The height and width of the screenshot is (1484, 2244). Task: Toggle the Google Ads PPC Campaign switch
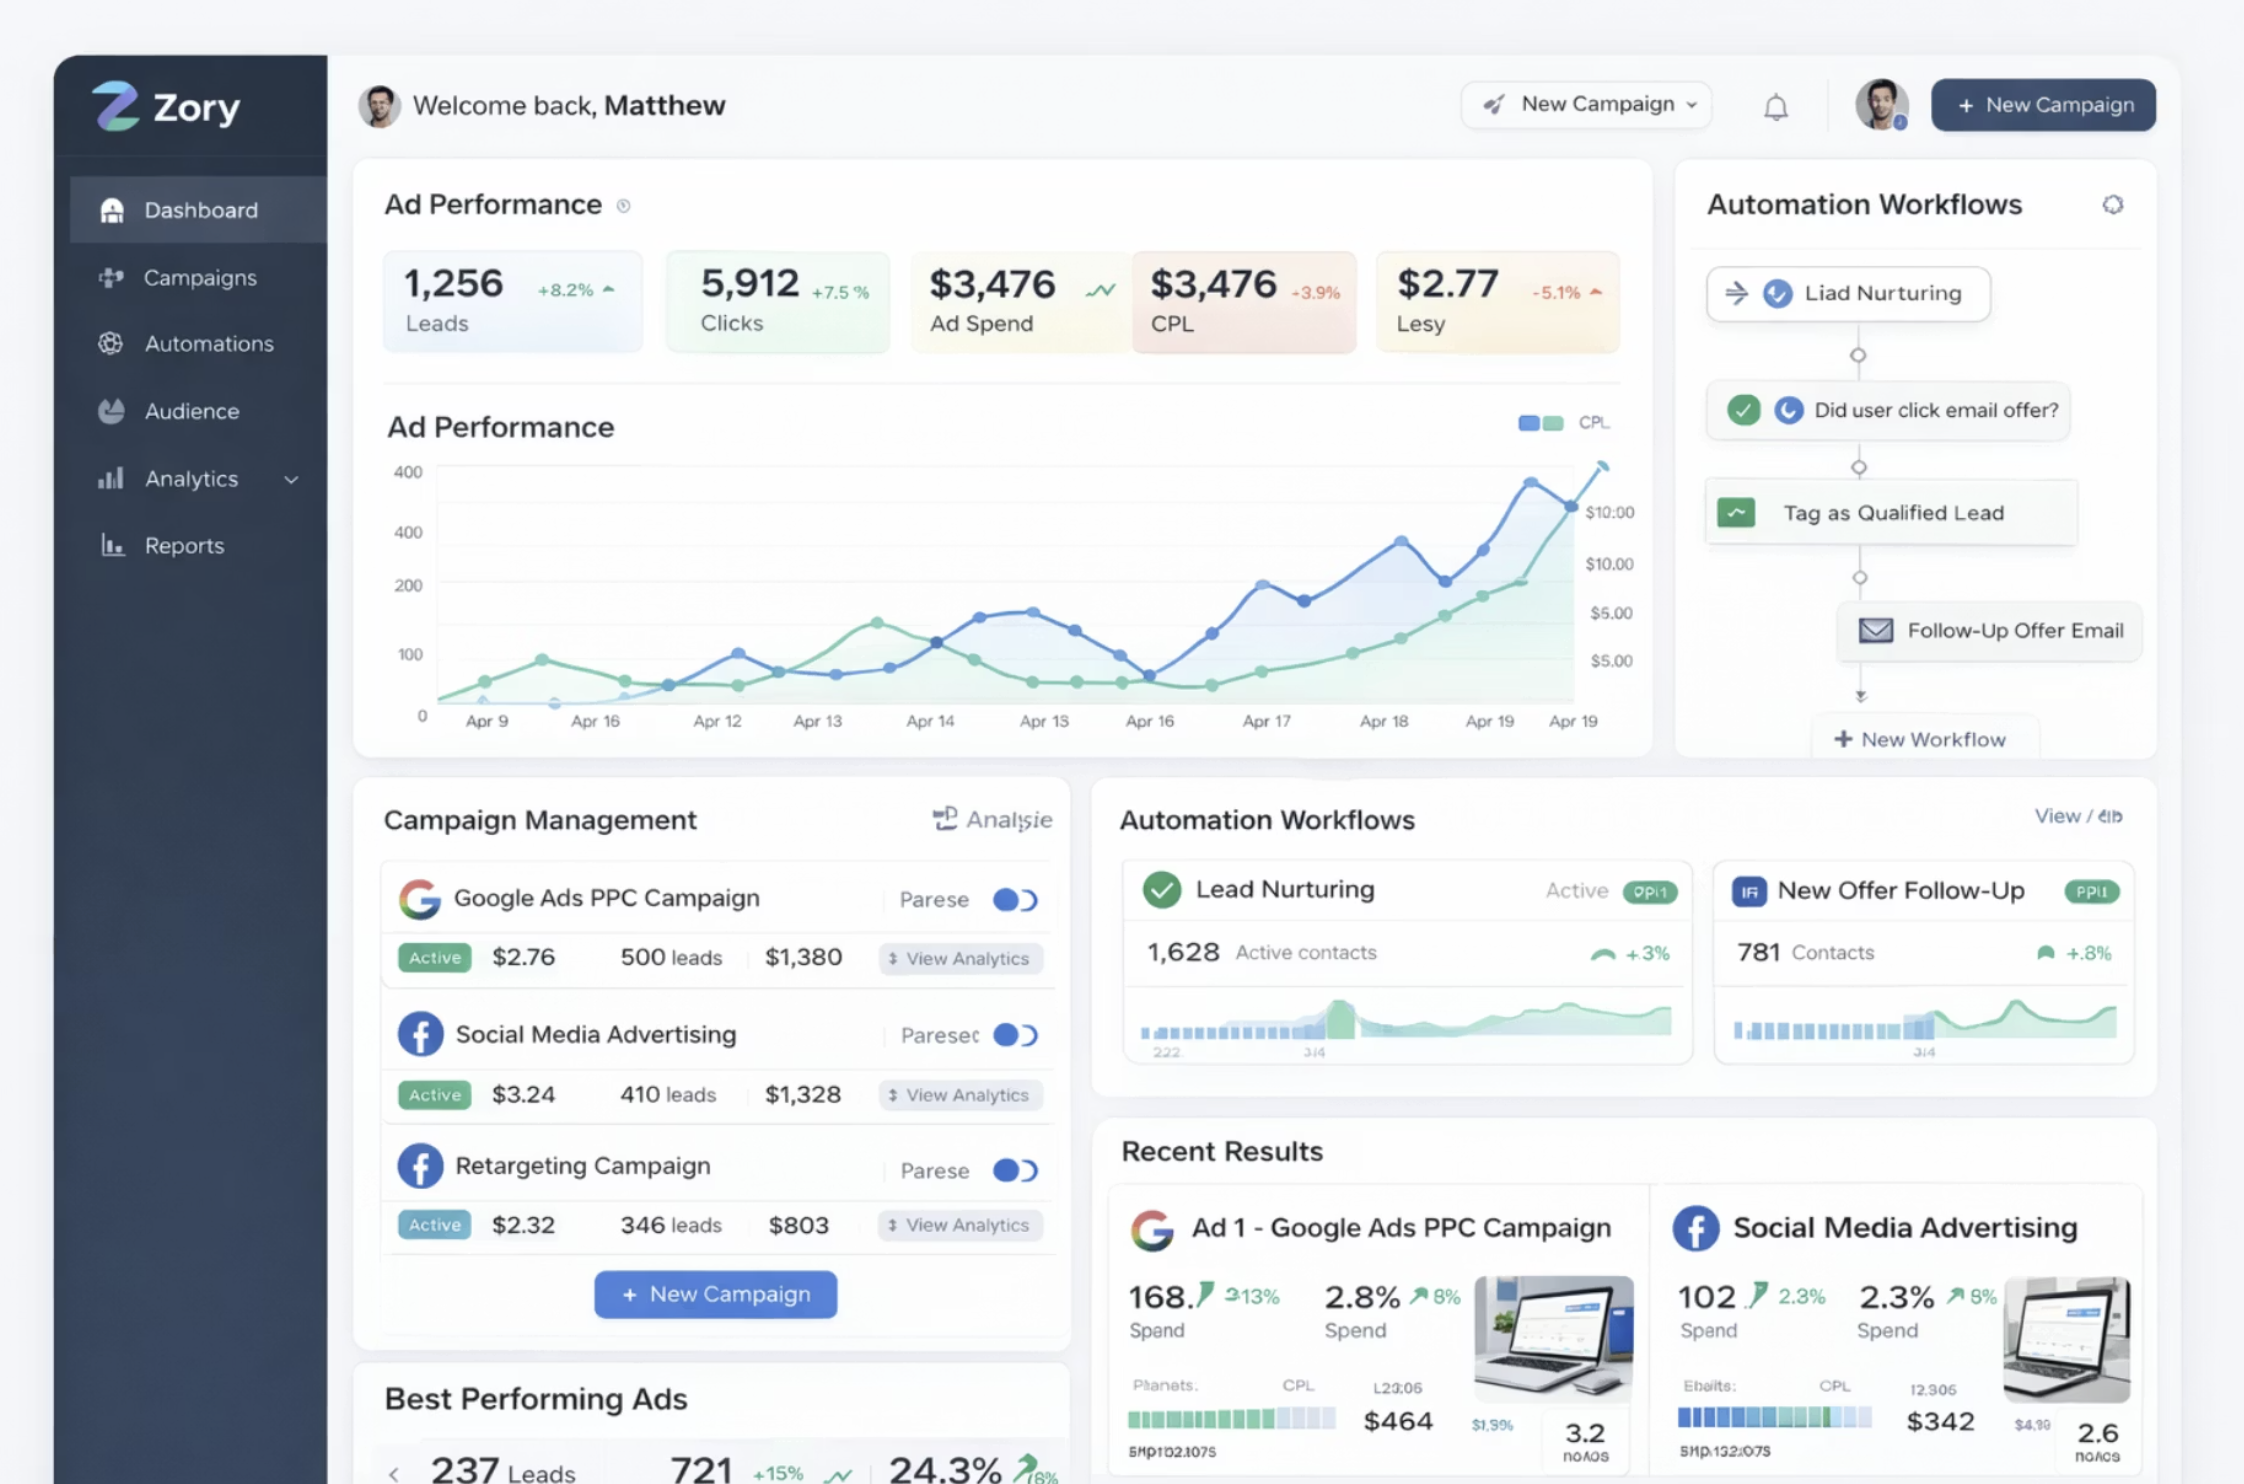[1015, 900]
